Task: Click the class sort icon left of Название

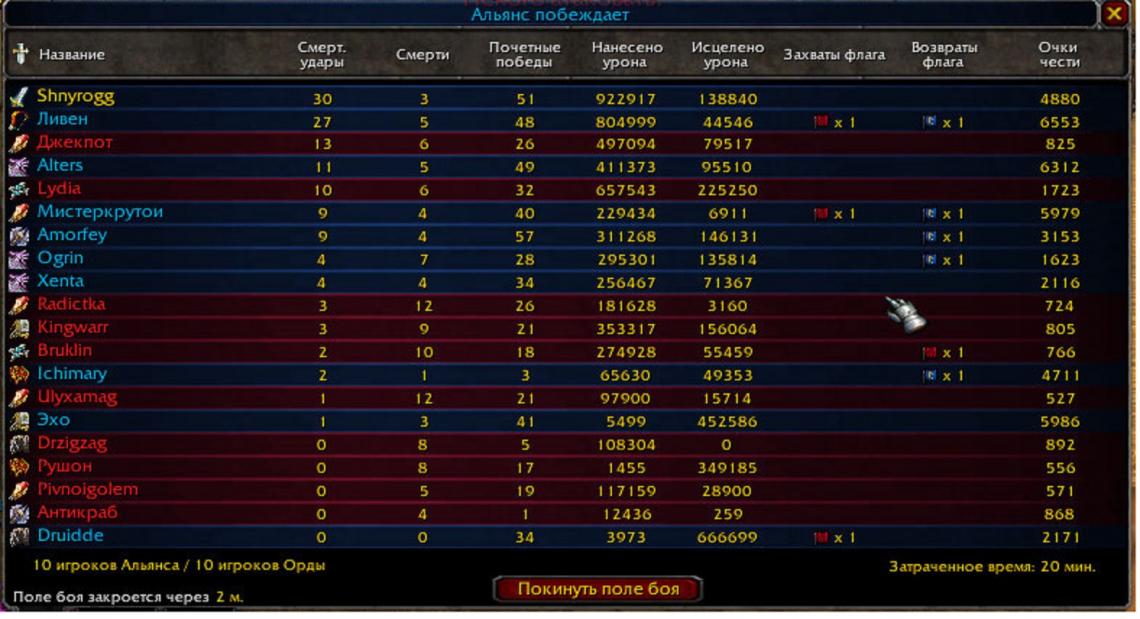Action: 20,54
